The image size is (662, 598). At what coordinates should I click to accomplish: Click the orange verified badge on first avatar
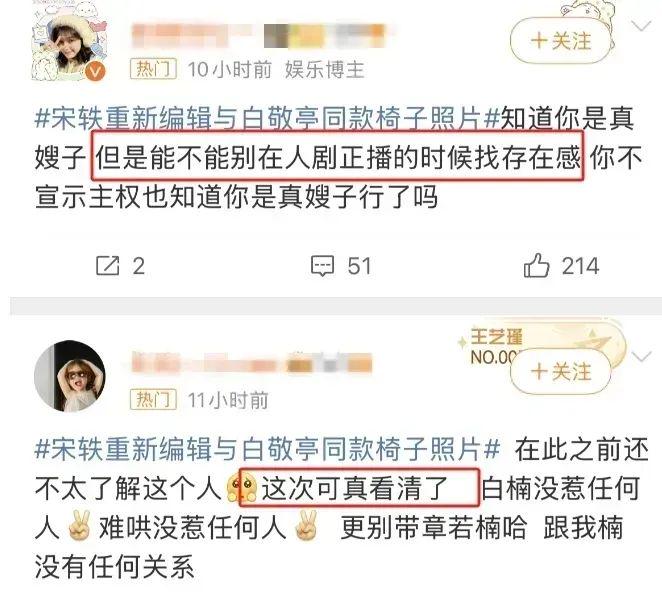(x=95, y=71)
